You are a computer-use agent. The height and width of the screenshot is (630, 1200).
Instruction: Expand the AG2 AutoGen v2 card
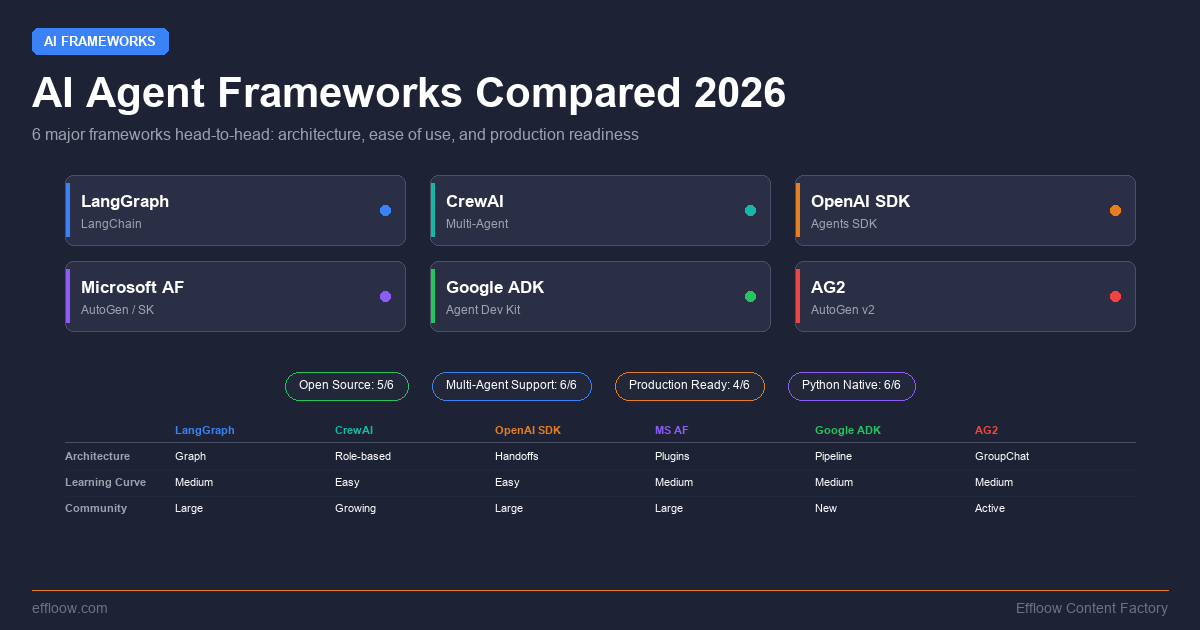(x=965, y=296)
